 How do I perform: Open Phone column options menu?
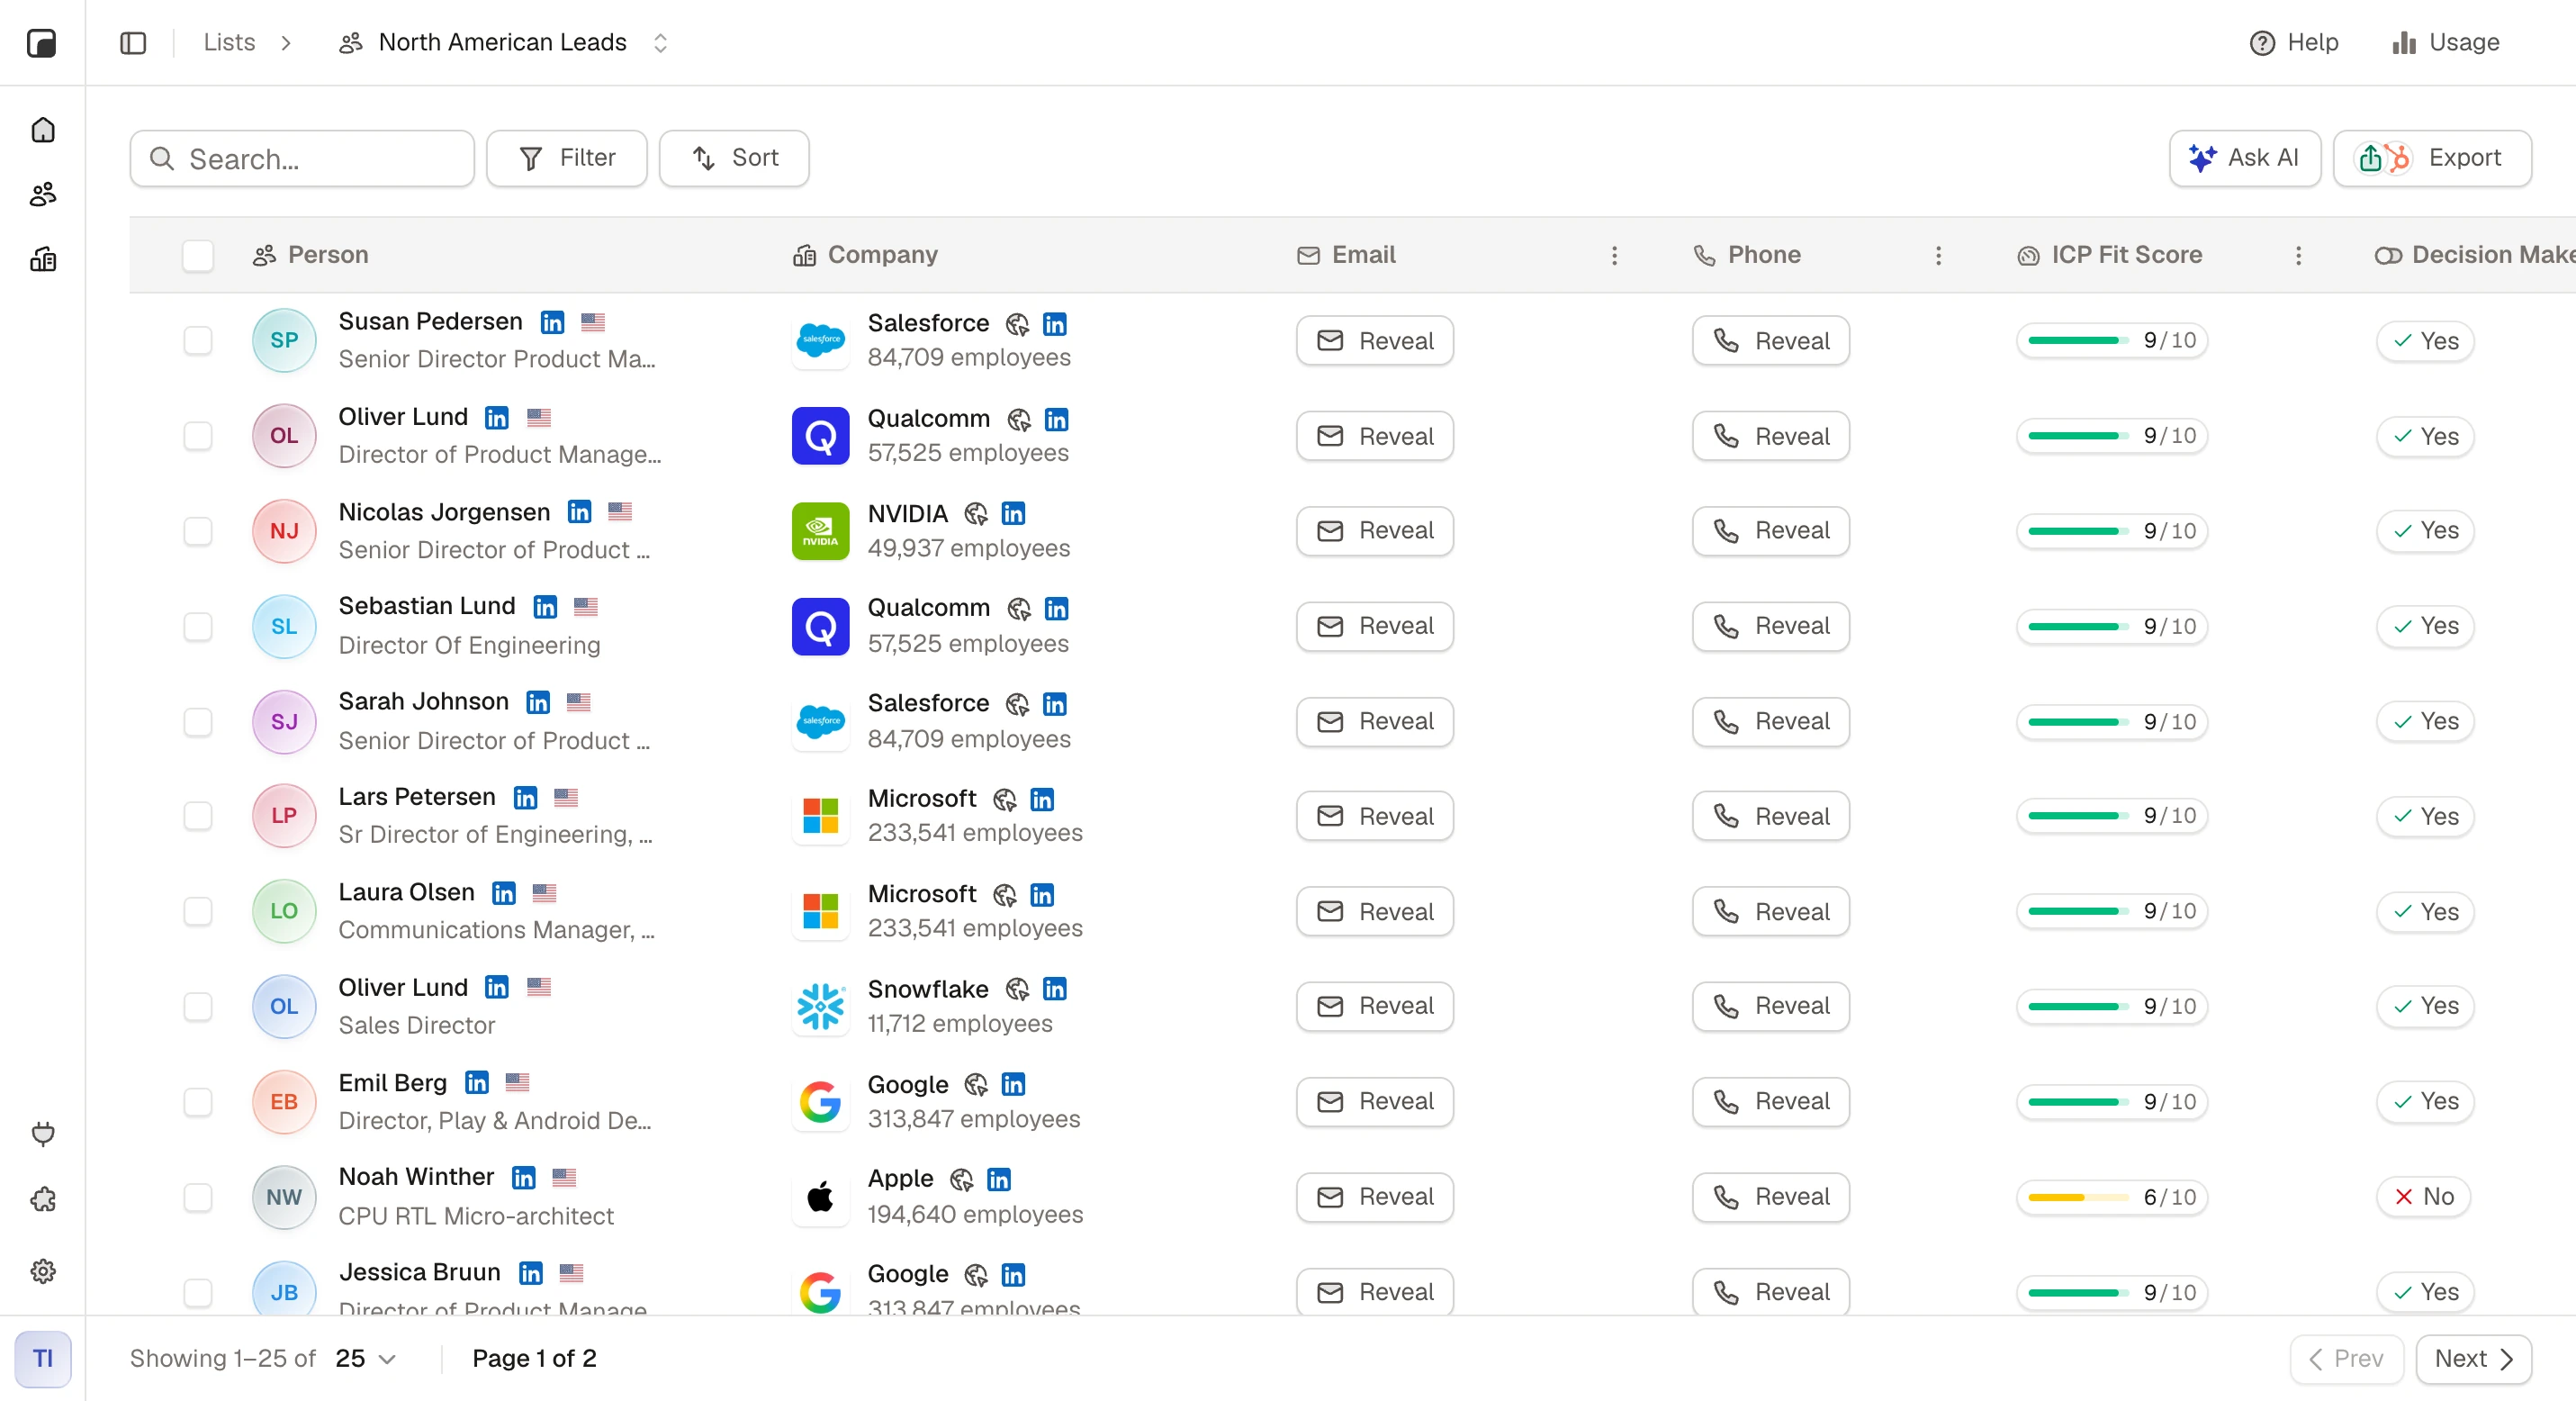click(1938, 256)
